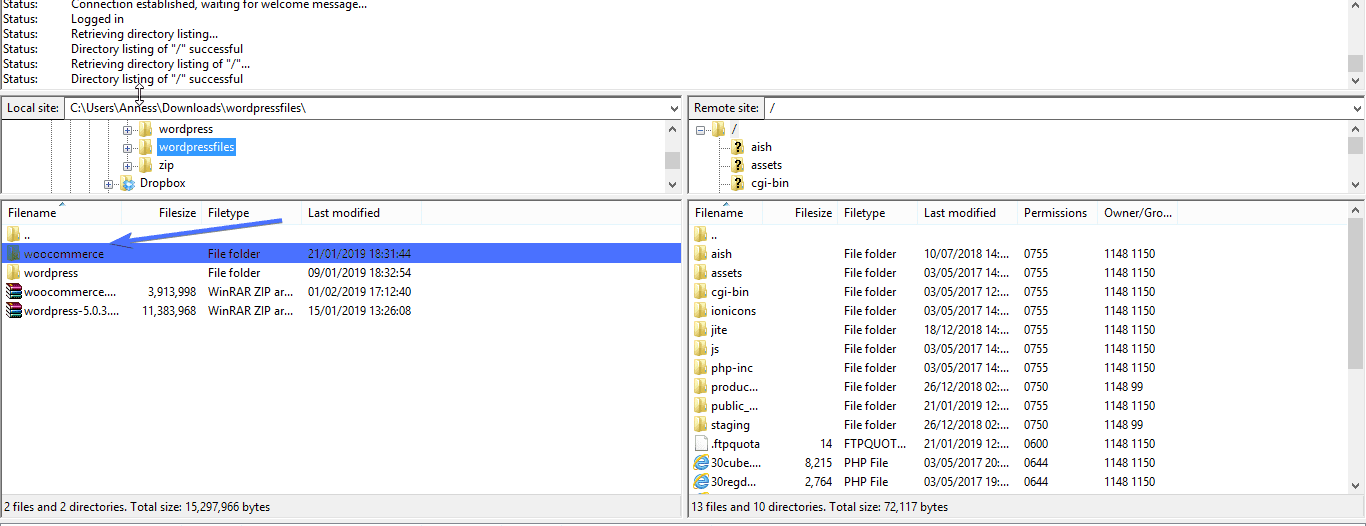Click the parent directory icon in remote file list

click(x=701, y=235)
